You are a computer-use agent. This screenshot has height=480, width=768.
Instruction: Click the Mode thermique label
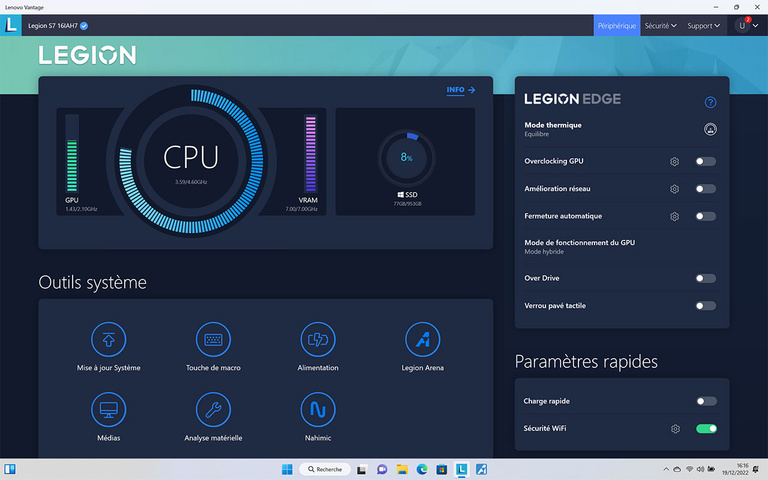coord(553,125)
